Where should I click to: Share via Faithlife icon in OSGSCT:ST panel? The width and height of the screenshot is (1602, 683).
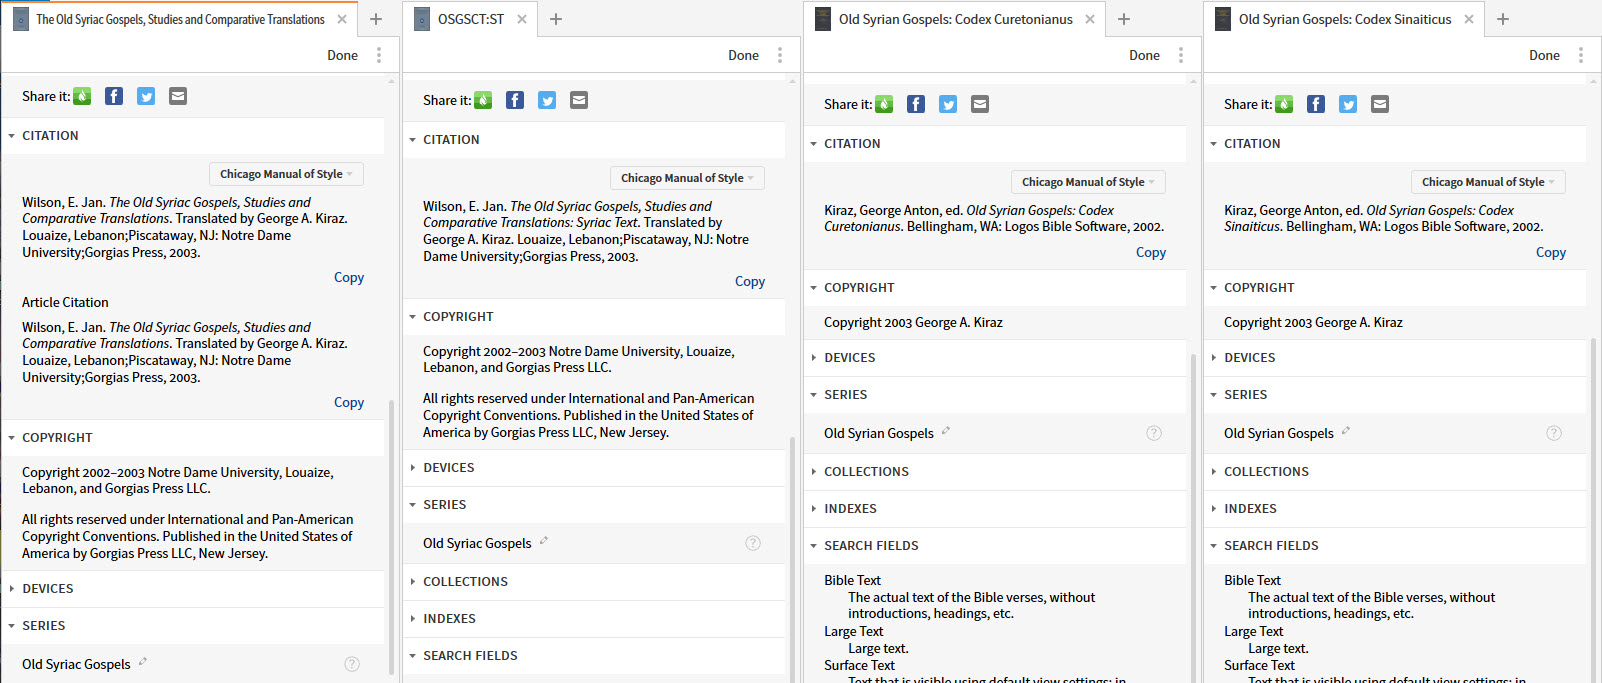(x=483, y=100)
